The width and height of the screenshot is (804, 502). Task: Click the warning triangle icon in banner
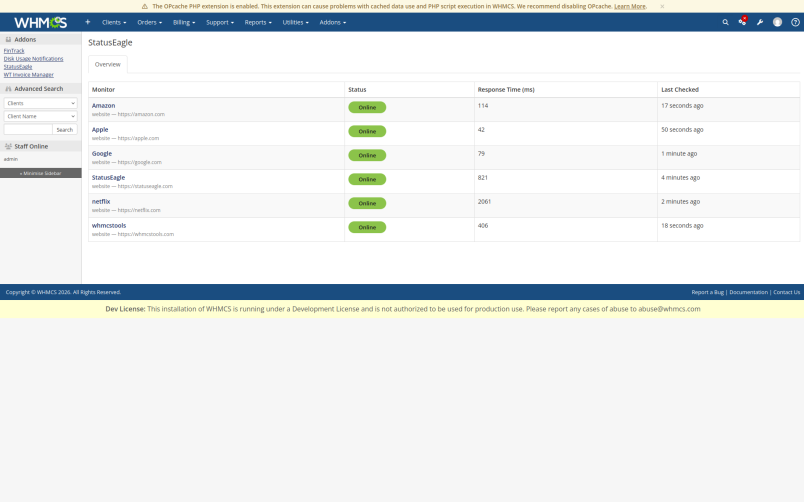click(x=145, y=6)
